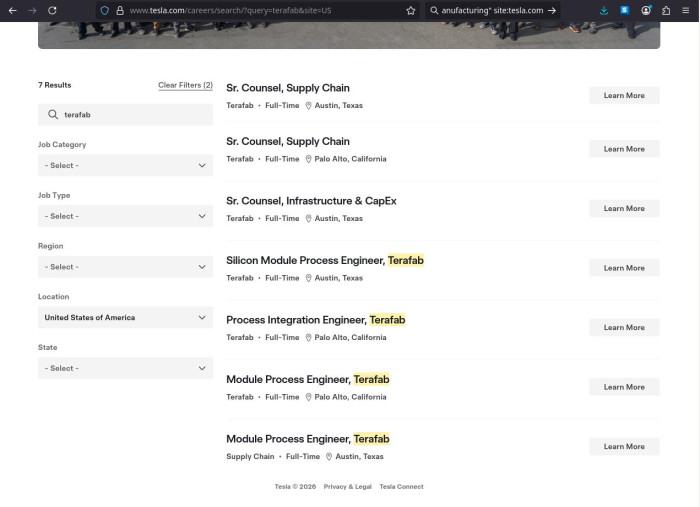Click the terafab job search field
Screen dimensions: 700x507
pyautogui.click(x=130, y=115)
